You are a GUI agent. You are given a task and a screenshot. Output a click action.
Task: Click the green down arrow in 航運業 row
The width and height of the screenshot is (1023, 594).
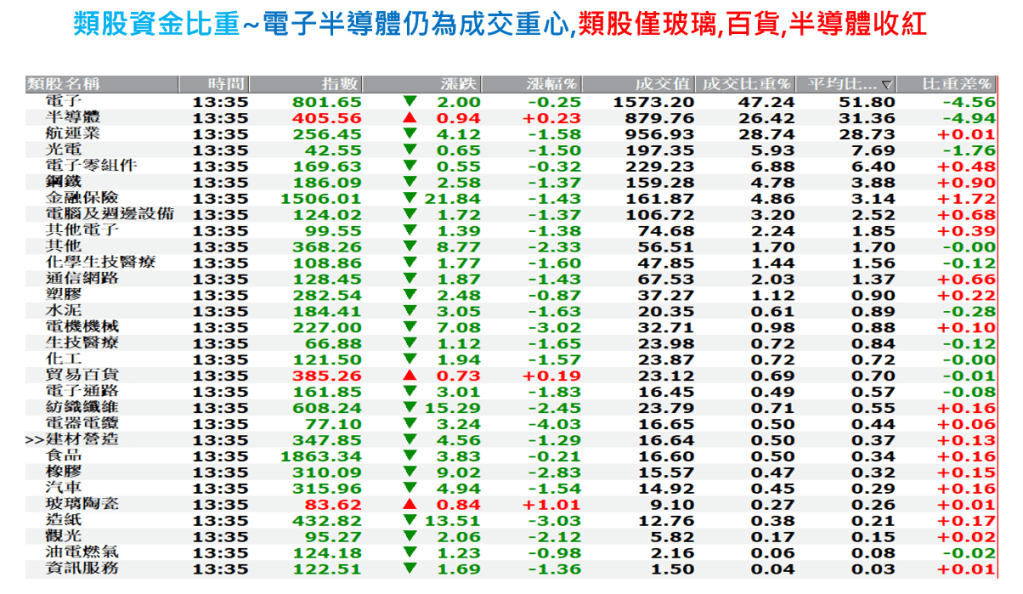tap(408, 134)
